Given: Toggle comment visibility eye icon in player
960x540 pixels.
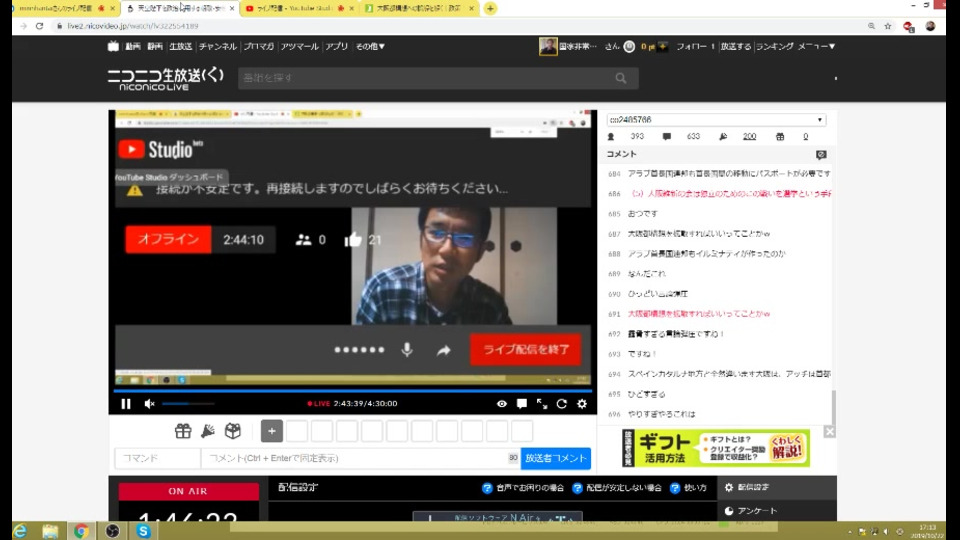Looking at the screenshot, I should [501, 403].
